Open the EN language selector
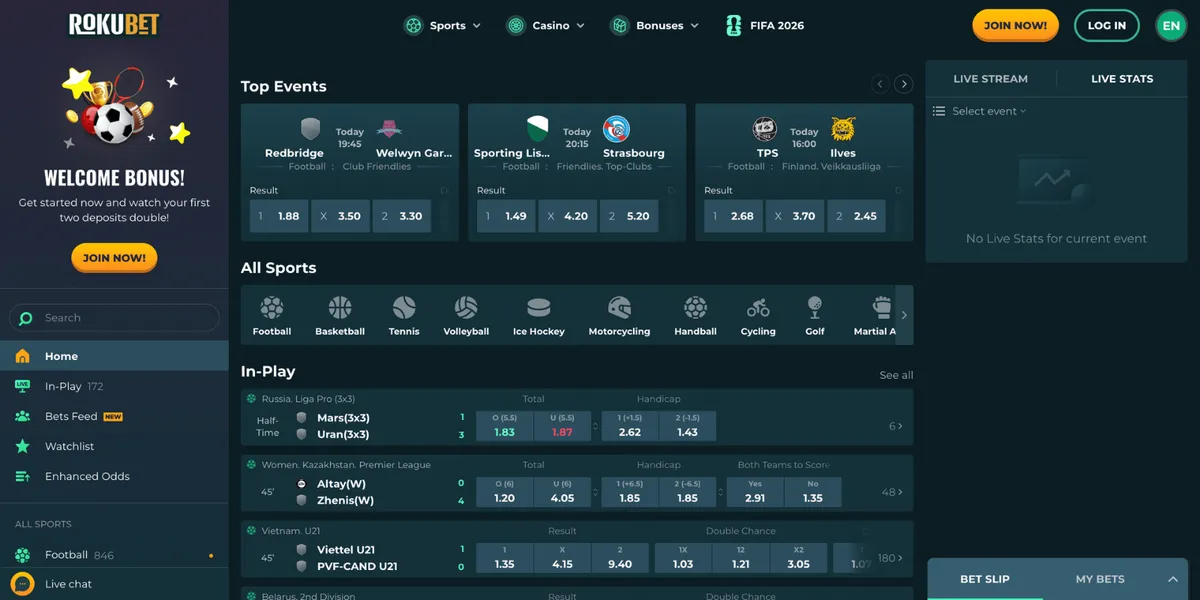Viewport: 1200px width, 600px height. pos(1171,25)
